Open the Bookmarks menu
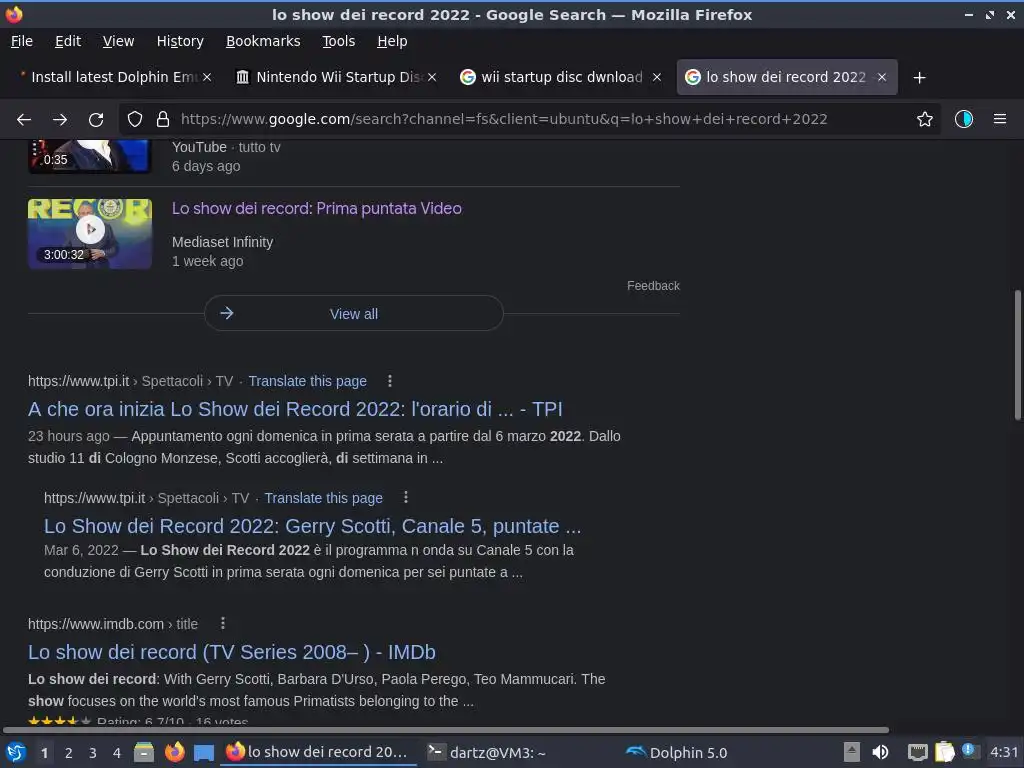 click(263, 41)
